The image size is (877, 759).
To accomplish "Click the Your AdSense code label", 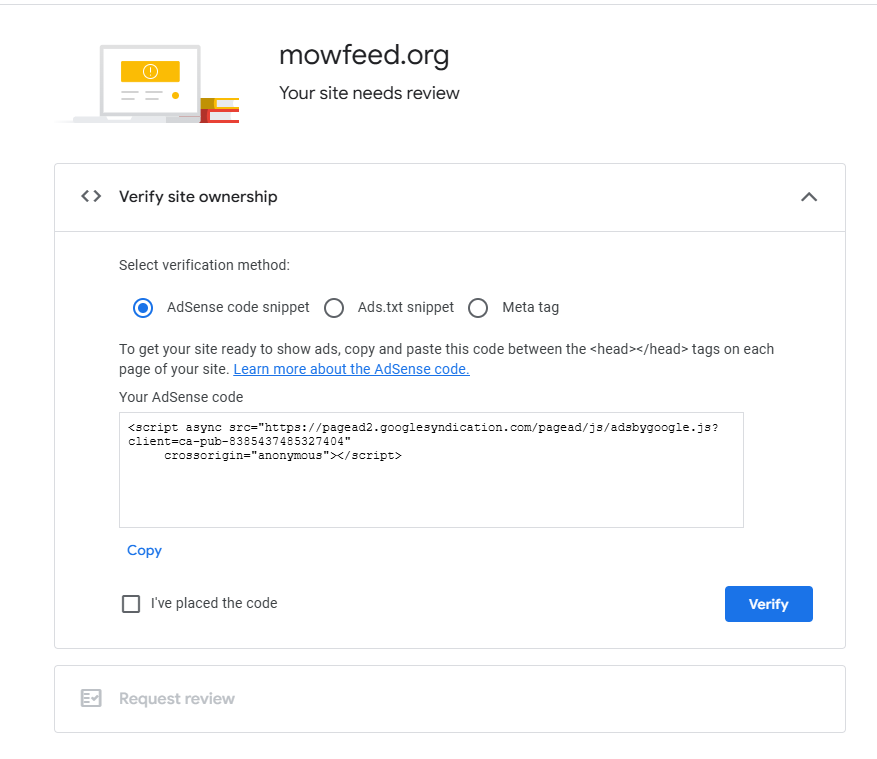I will click(x=181, y=397).
